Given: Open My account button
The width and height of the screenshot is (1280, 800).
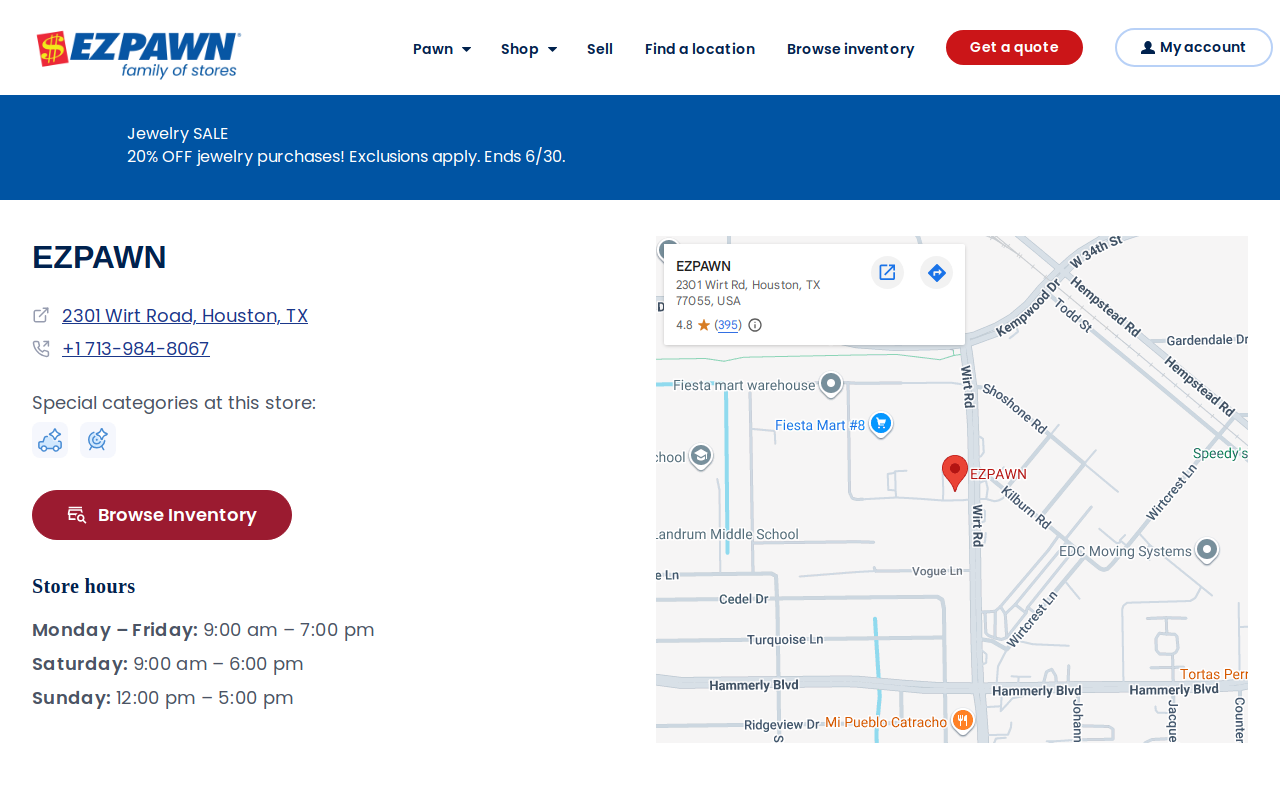Looking at the screenshot, I should pyautogui.click(x=1194, y=47).
